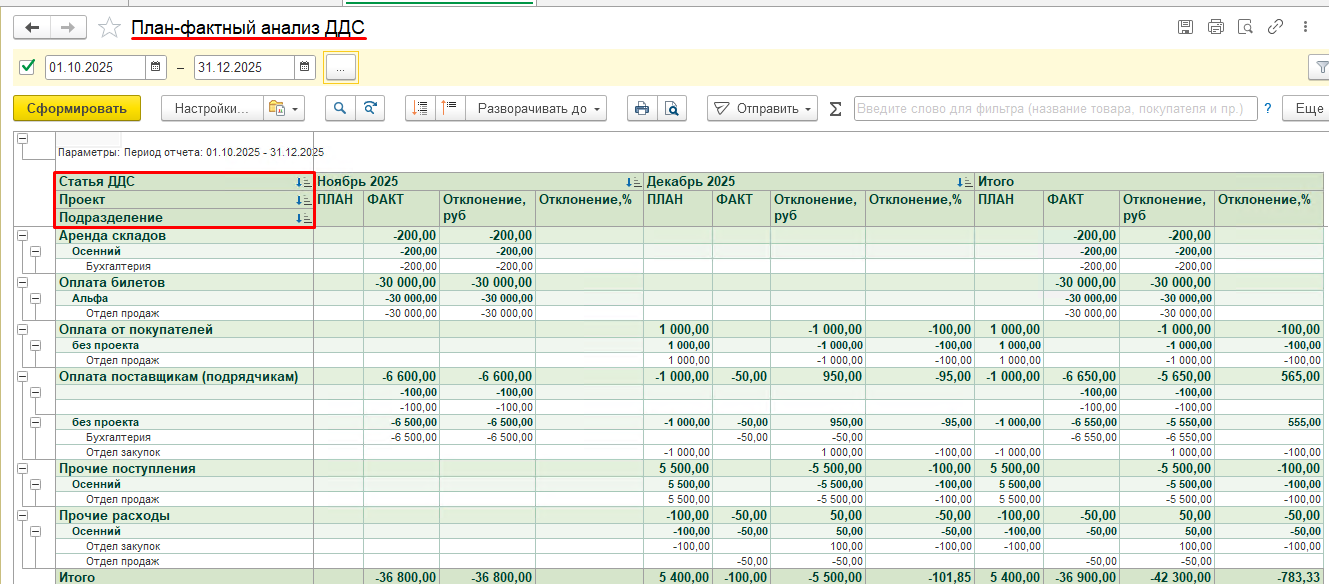Click the -783,33 total deviation cell

point(1271,577)
